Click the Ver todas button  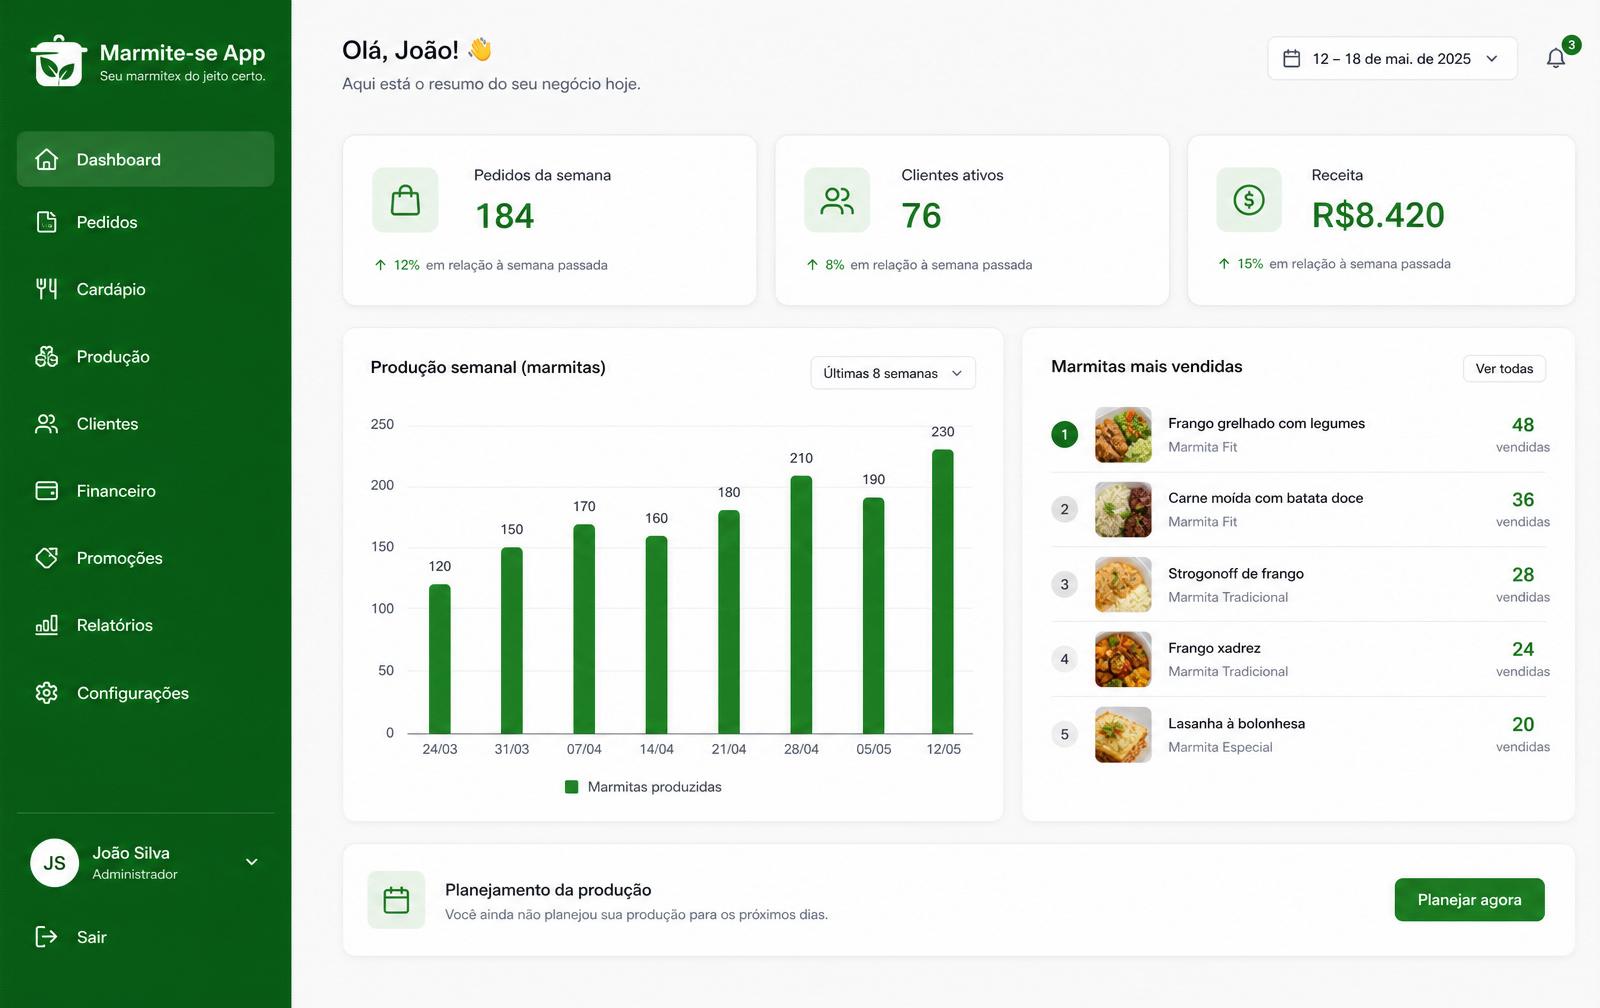point(1504,369)
